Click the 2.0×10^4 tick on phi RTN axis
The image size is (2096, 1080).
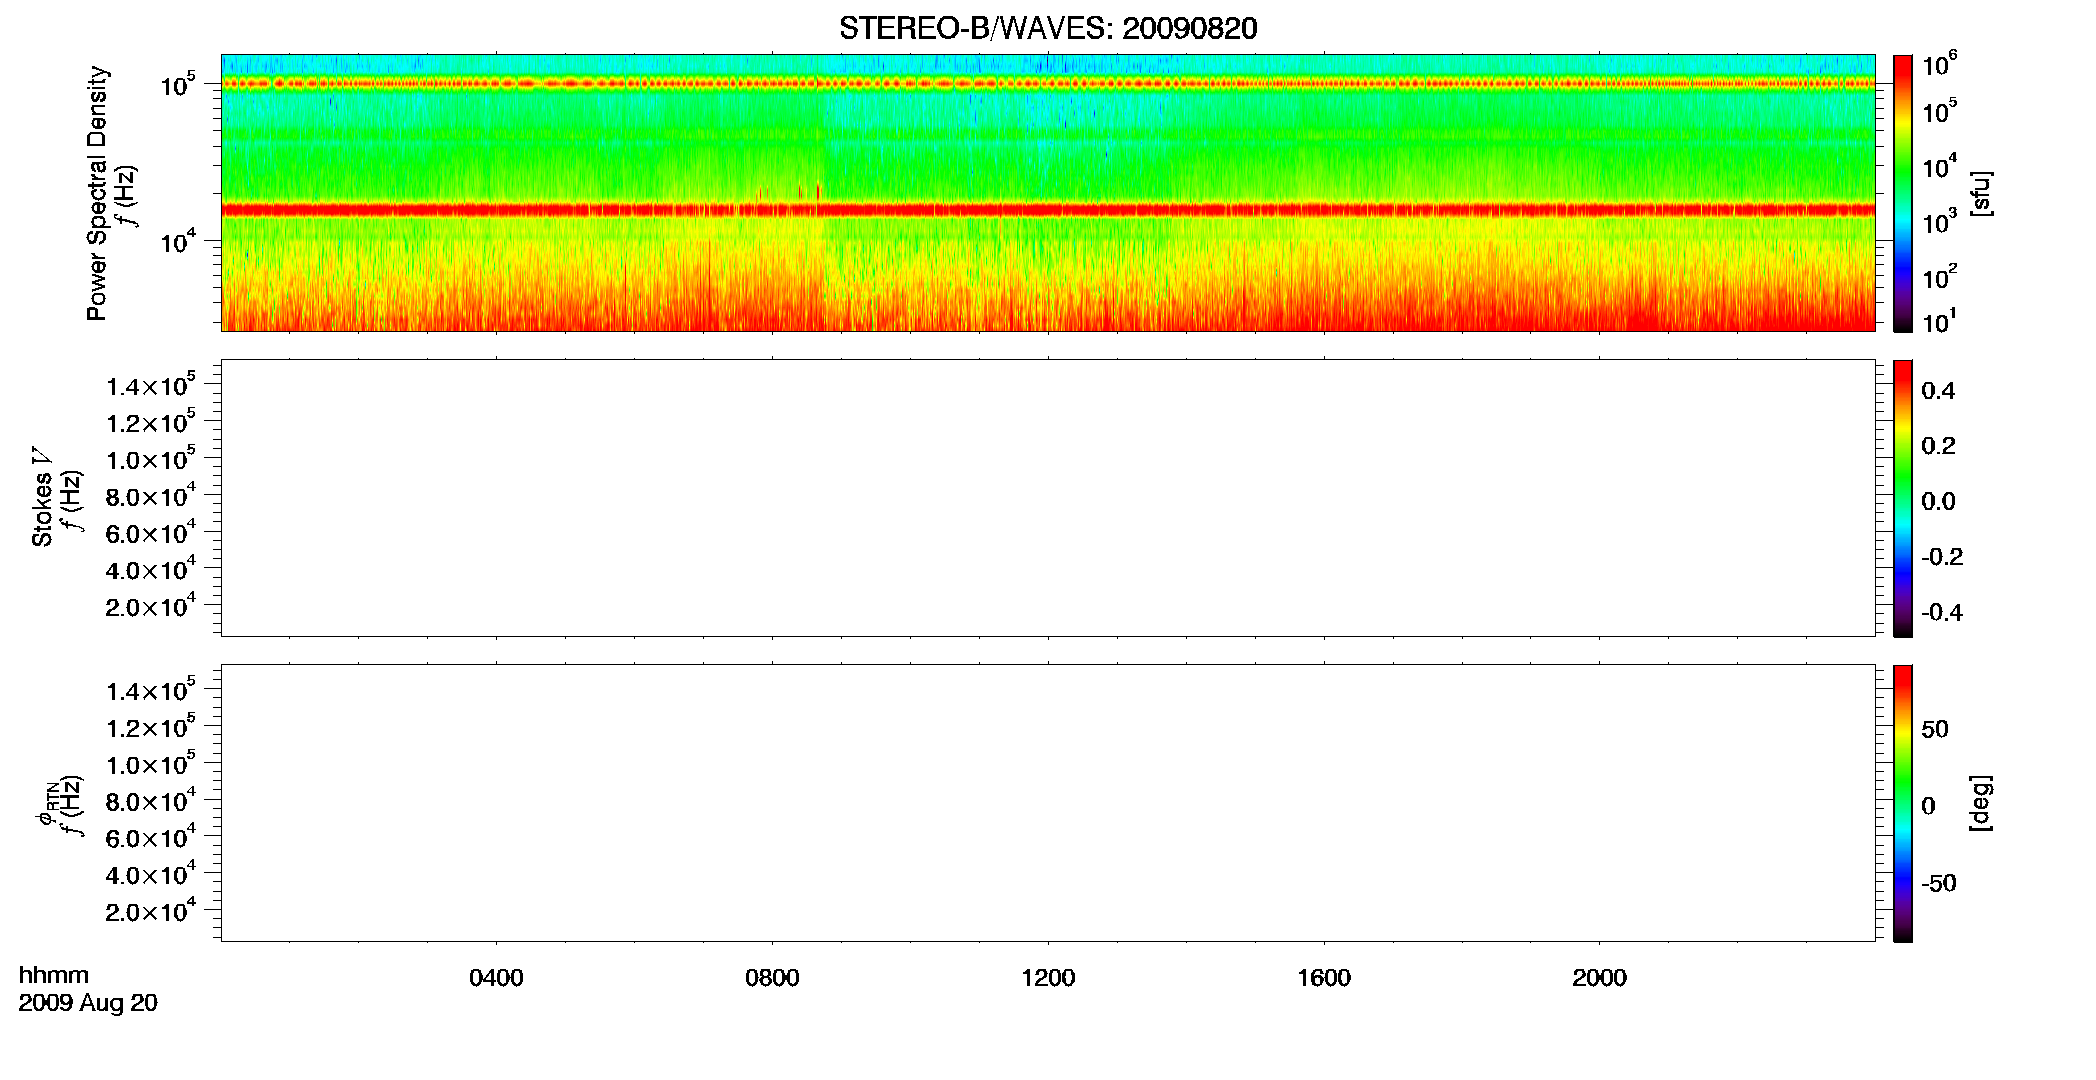(x=151, y=910)
